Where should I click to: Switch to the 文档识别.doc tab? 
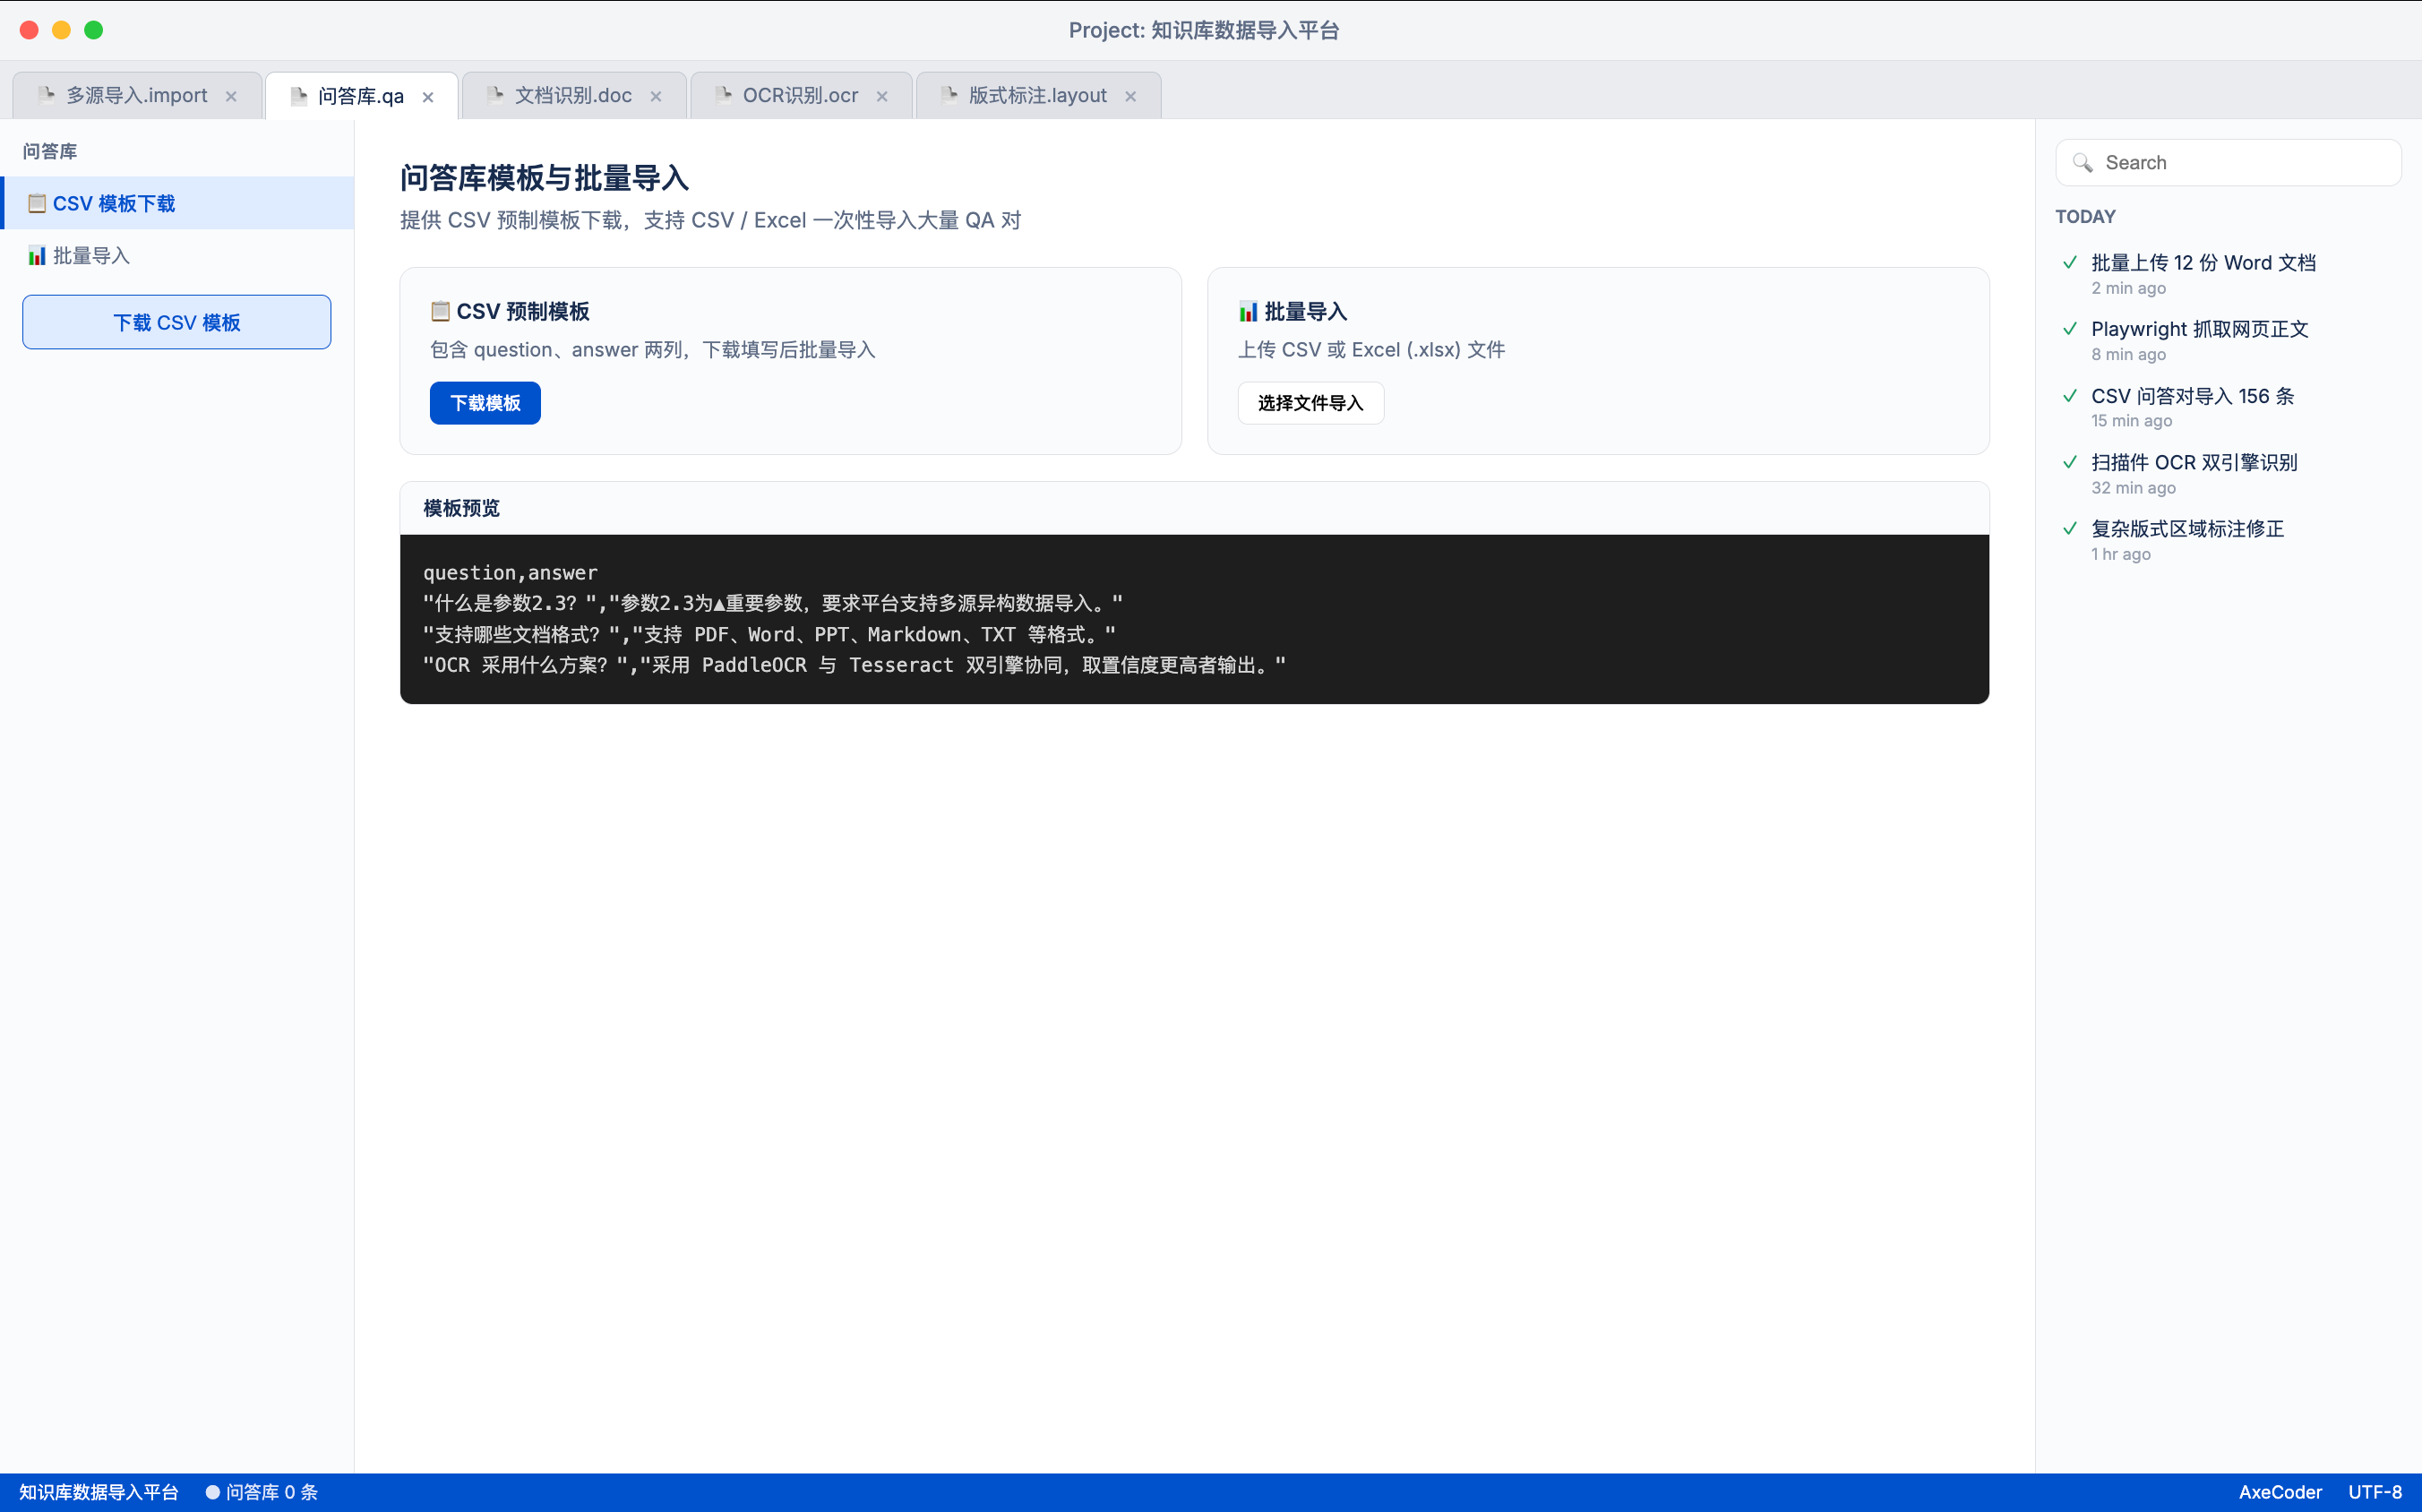tap(573, 95)
